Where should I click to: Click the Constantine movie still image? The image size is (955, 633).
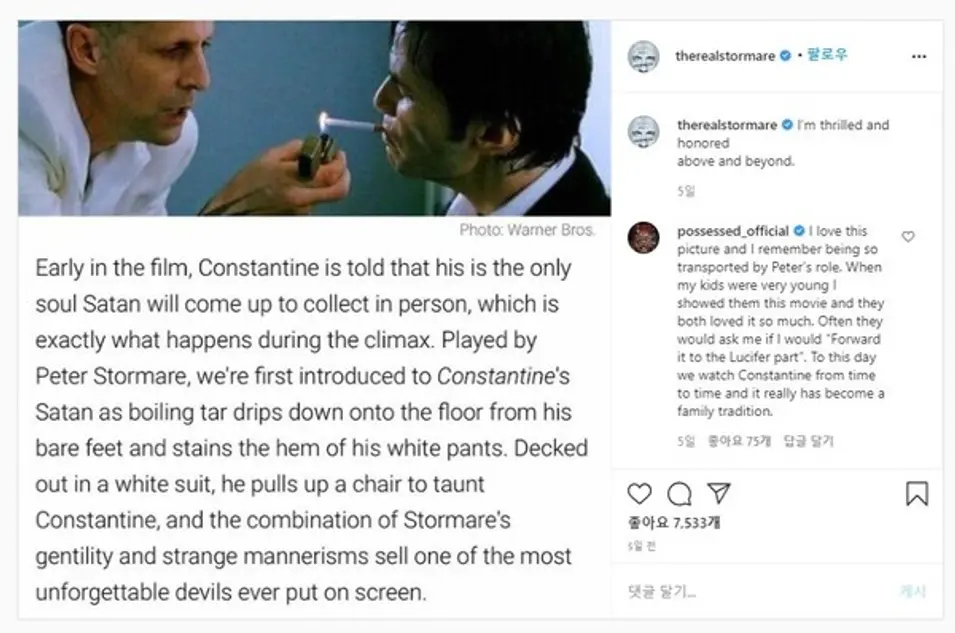(x=314, y=118)
